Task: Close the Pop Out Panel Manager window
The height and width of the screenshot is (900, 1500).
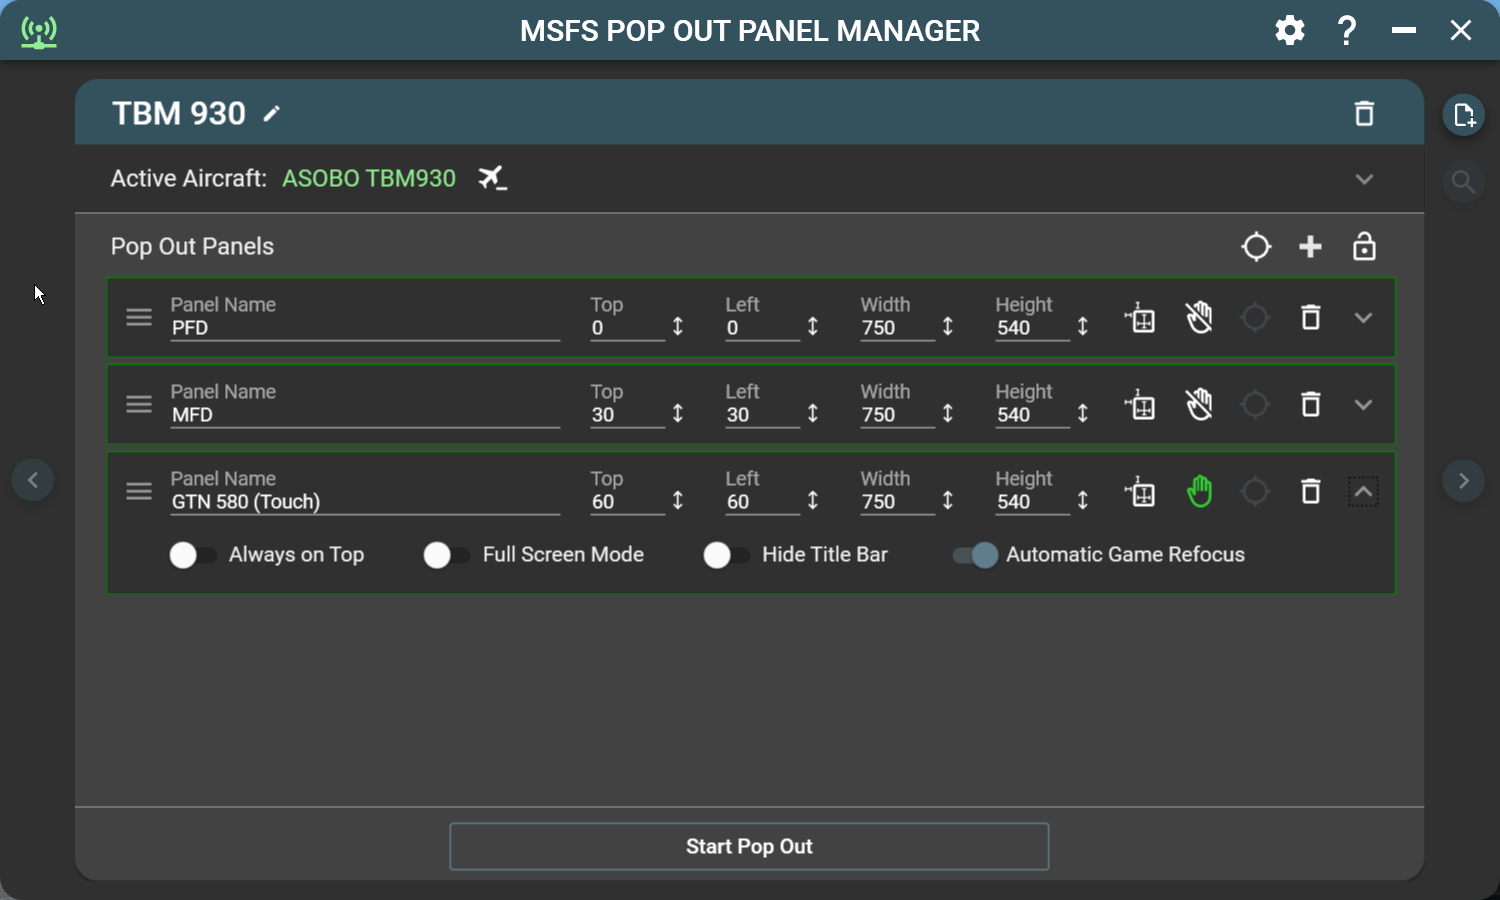Action: (x=1461, y=31)
